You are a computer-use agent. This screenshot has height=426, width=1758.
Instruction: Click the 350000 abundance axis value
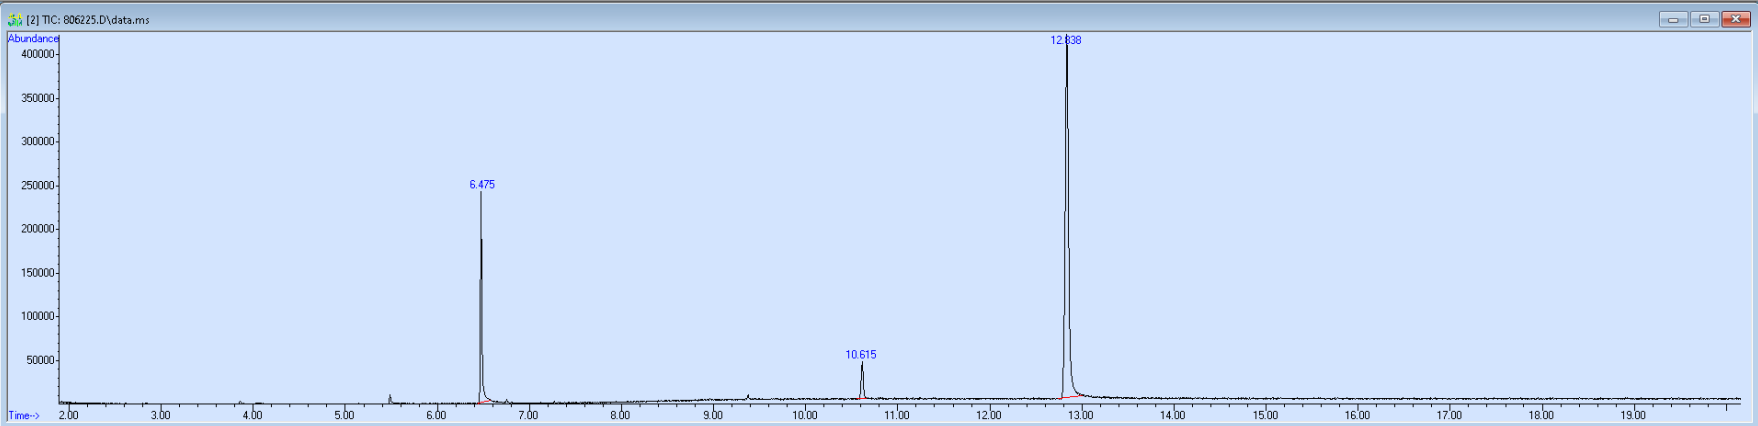pos(38,98)
